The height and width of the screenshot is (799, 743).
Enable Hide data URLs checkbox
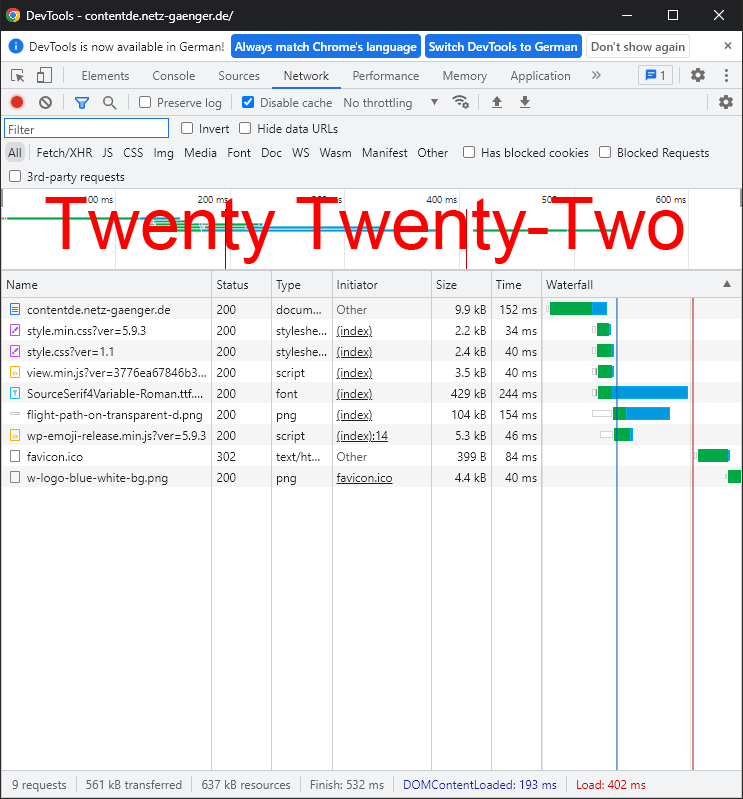point(245,128)
